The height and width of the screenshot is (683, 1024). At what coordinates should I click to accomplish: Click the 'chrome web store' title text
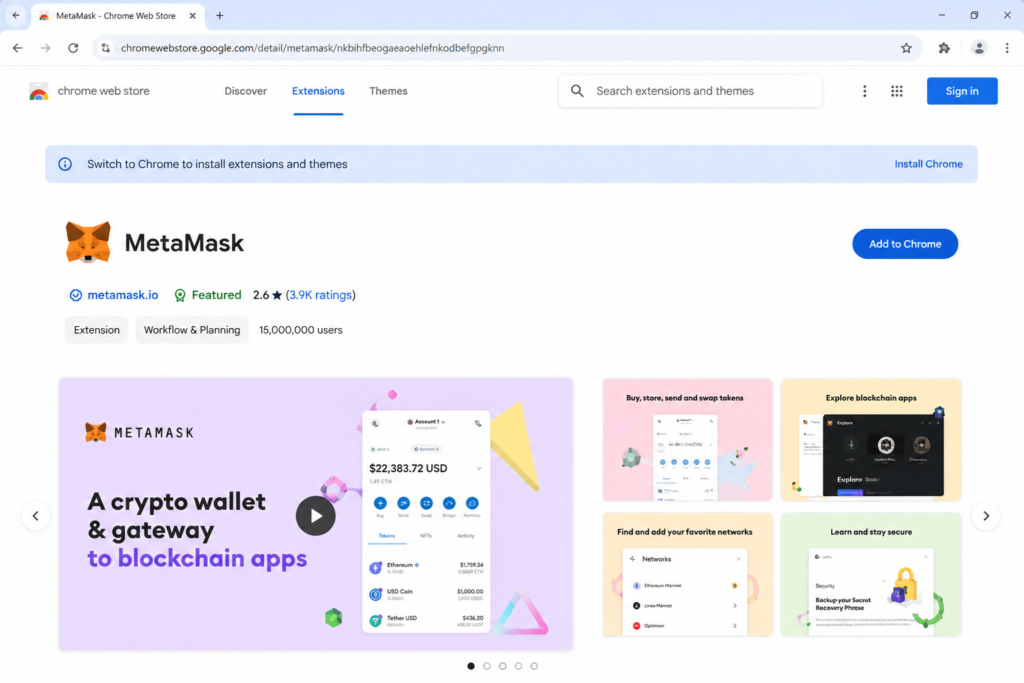(x=103, y=91)
